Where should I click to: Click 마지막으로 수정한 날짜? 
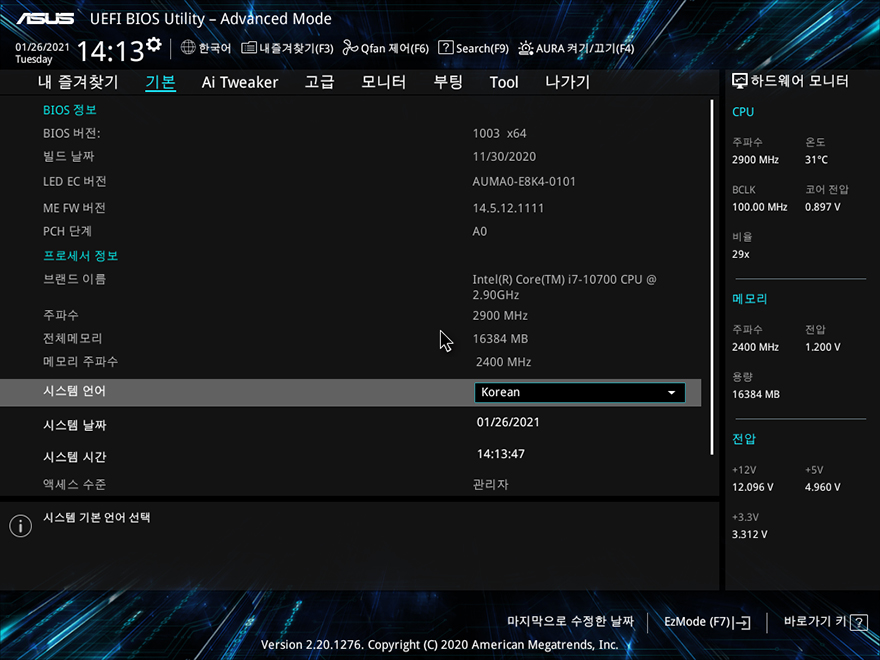(570, 621)
